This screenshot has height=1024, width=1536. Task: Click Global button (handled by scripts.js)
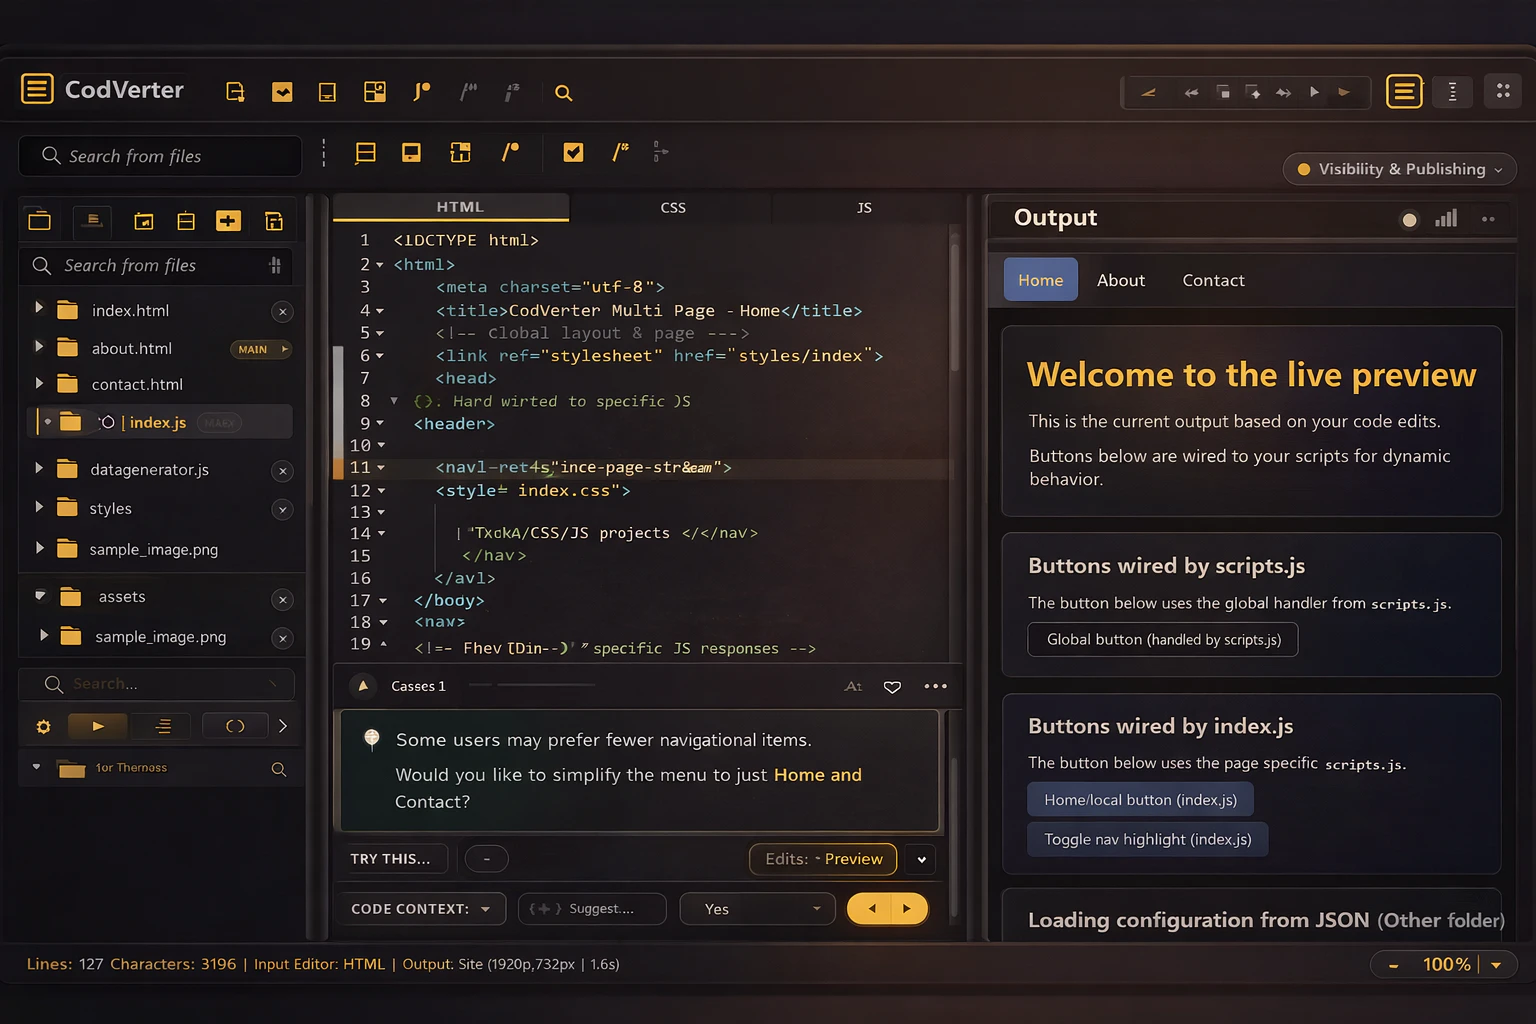click(x=1163, y=640)
